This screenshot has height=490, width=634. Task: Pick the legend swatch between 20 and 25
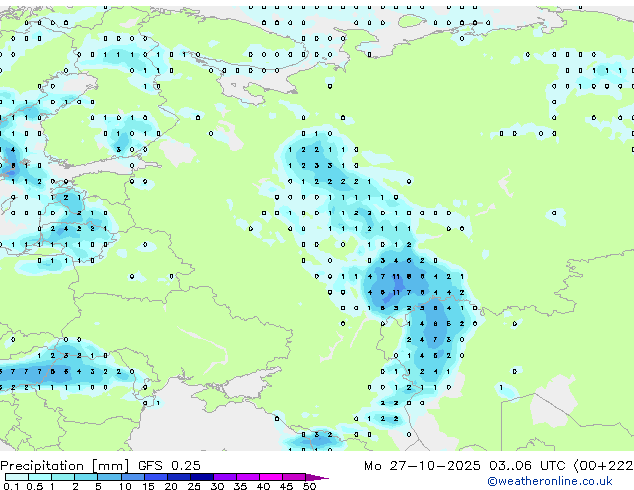[178, 477]
